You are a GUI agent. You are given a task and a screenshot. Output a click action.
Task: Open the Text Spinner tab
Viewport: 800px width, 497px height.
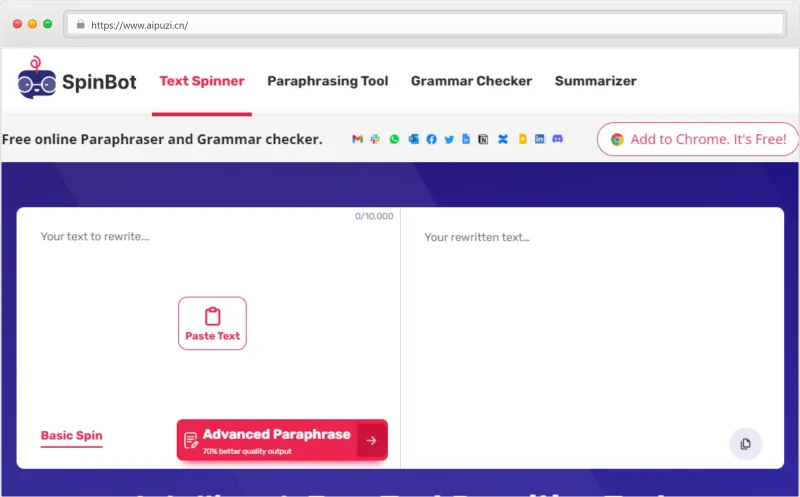coord(202,81)
